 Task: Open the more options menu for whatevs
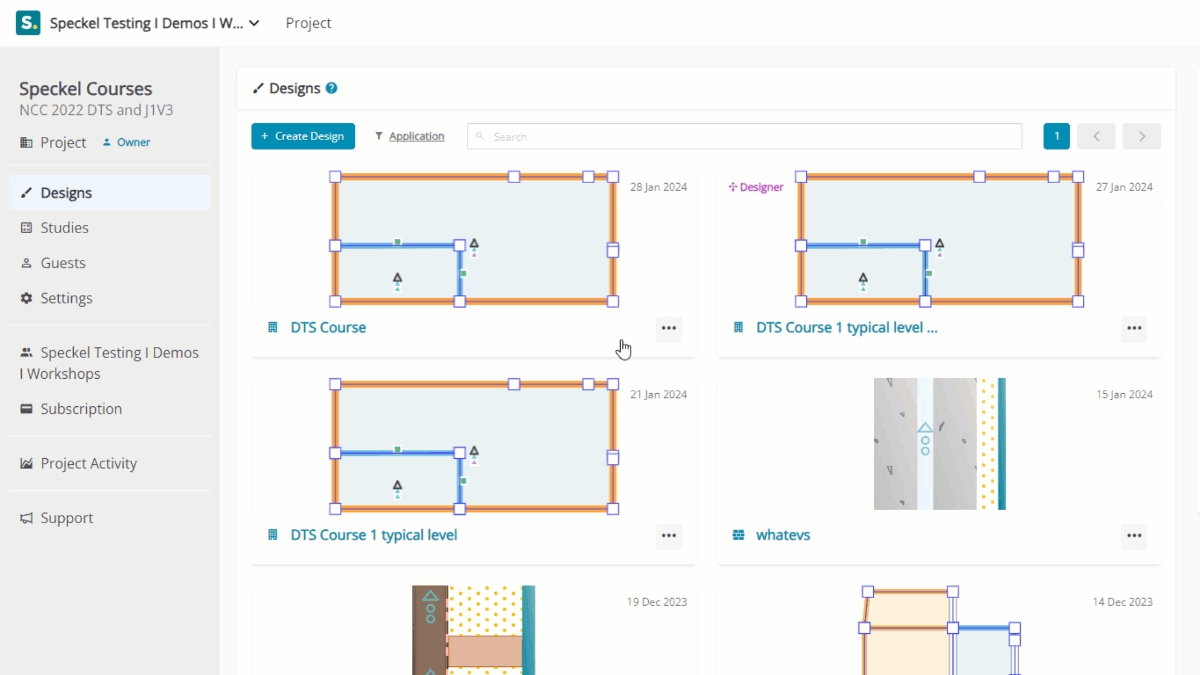coord(1134,536)
